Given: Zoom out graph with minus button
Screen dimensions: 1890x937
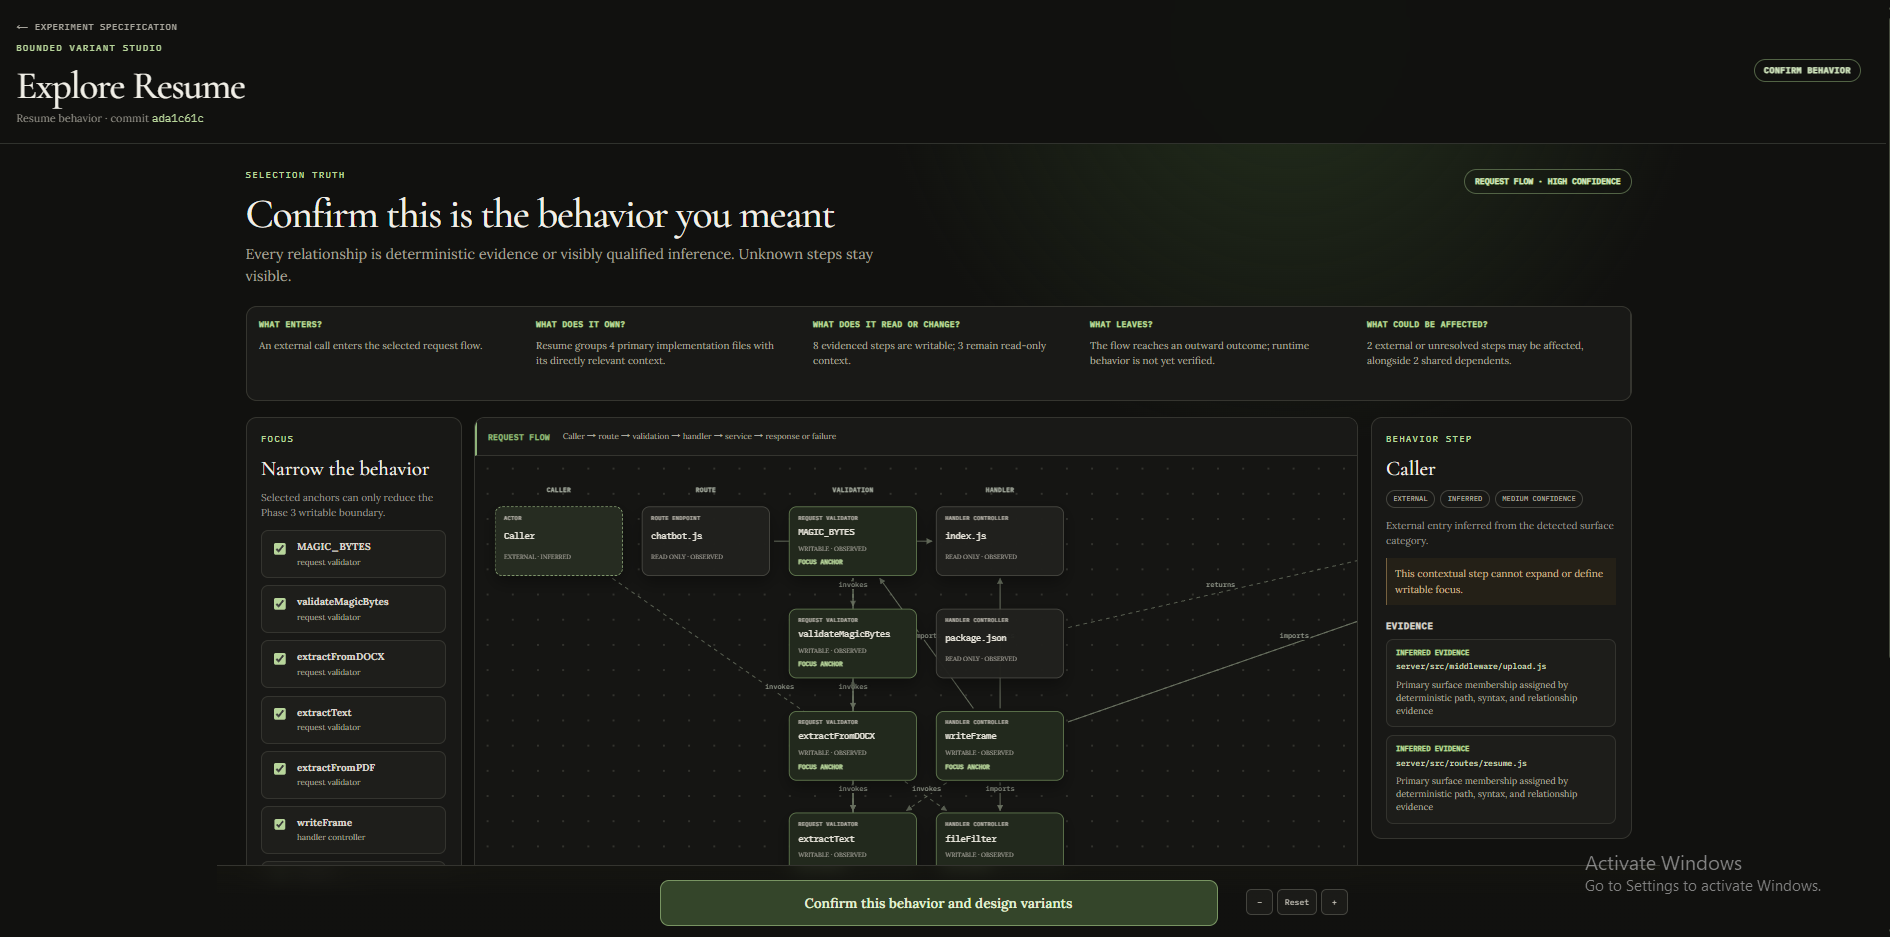Looking at the screenshot, I should pyautogui.click(x=1259, y=902).
